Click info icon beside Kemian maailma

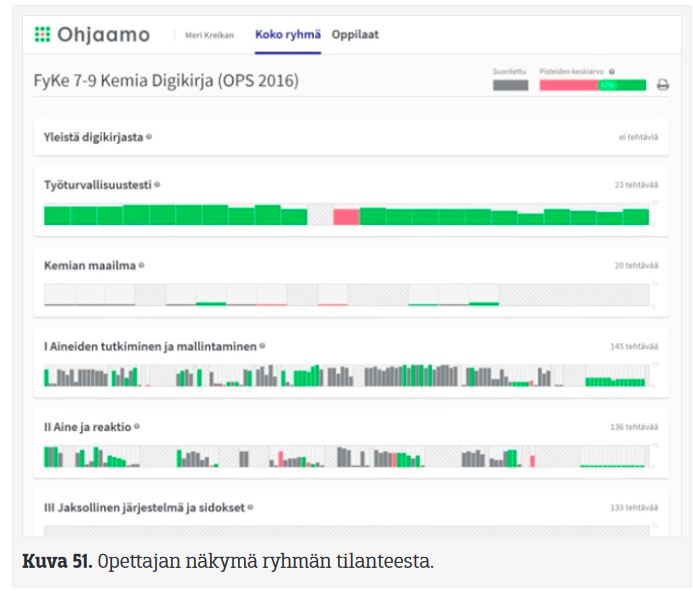[141, 265]
